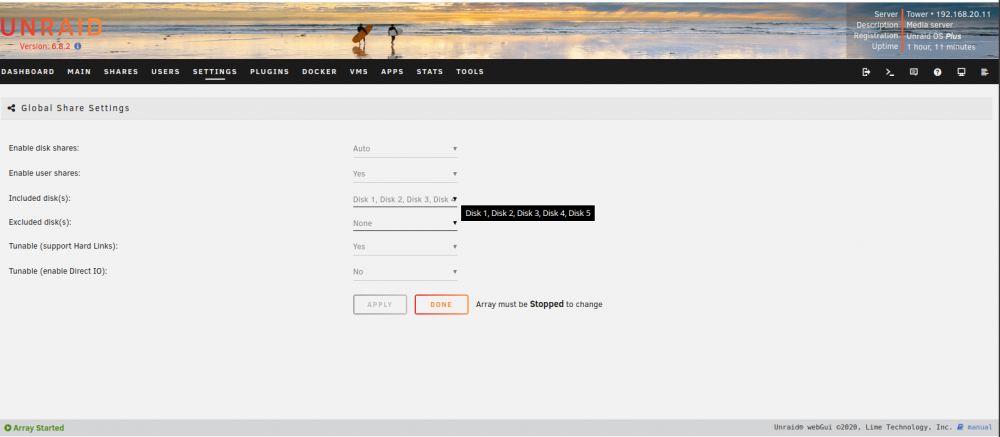This screenshot has height=437, width=1000.
Task: Open the Apps tab
Action: tap(392, 72)
